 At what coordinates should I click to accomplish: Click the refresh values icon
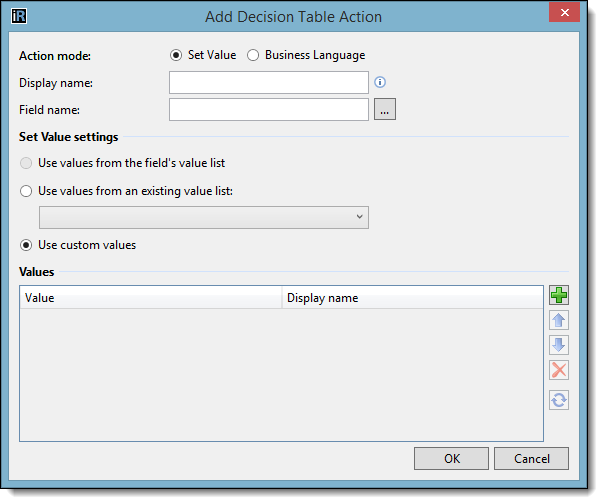click(x=558, y=400)
